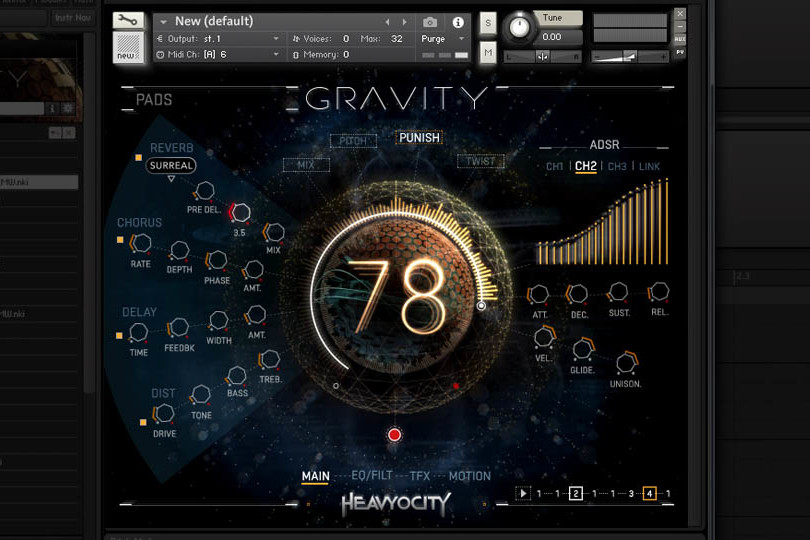Screen dimensions: 810x540
Task: Click the GLIDE. knob
Action: point(583,349)
